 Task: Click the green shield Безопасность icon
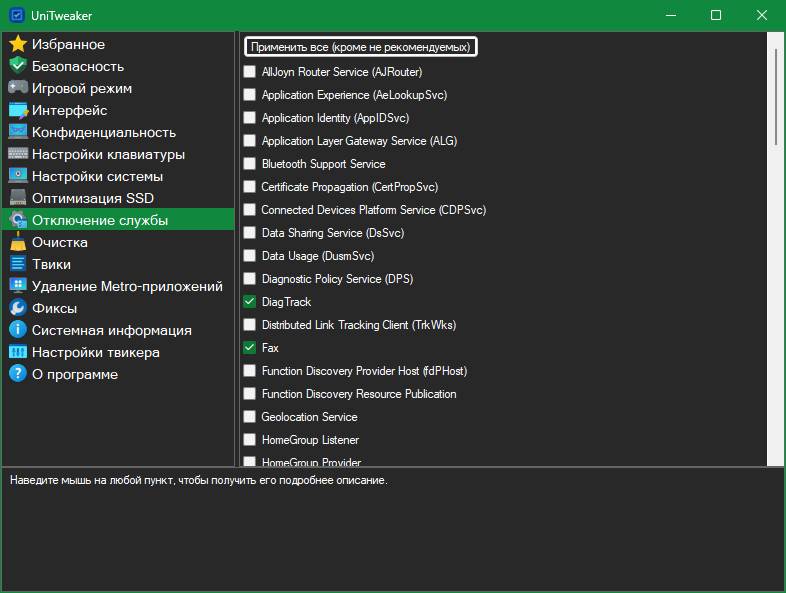pos(17,66)
